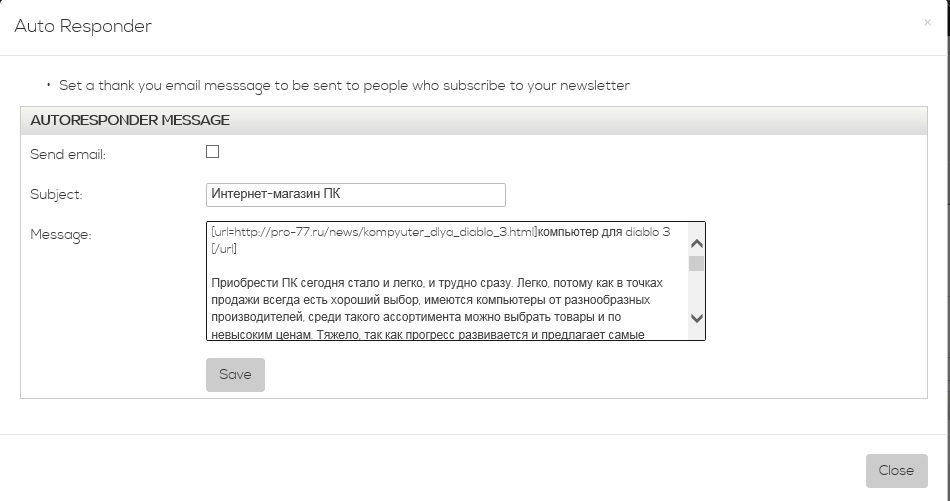Image resolution: width=950 pixels, height=501 pixels.
Task: Click the "Subject:" label
Action: (x=56, y=195)
